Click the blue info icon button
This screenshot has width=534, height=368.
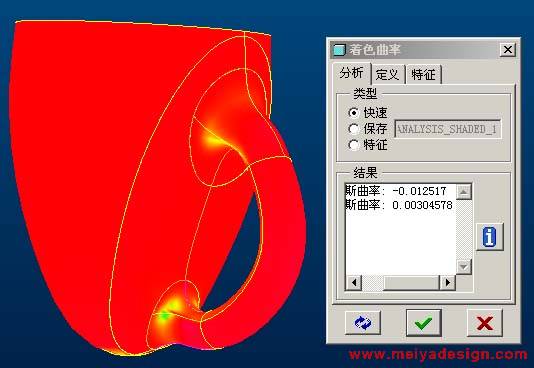click(x=489, y=237)
